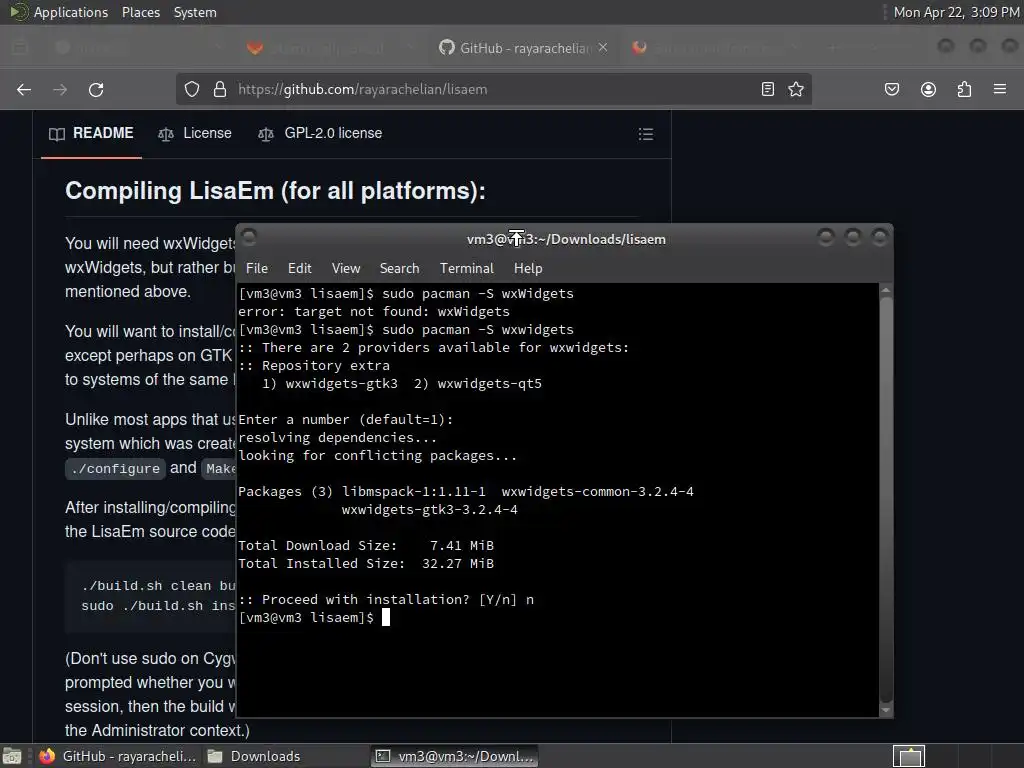
Task: Click the URL address bar field
Action: pos(493,89)
